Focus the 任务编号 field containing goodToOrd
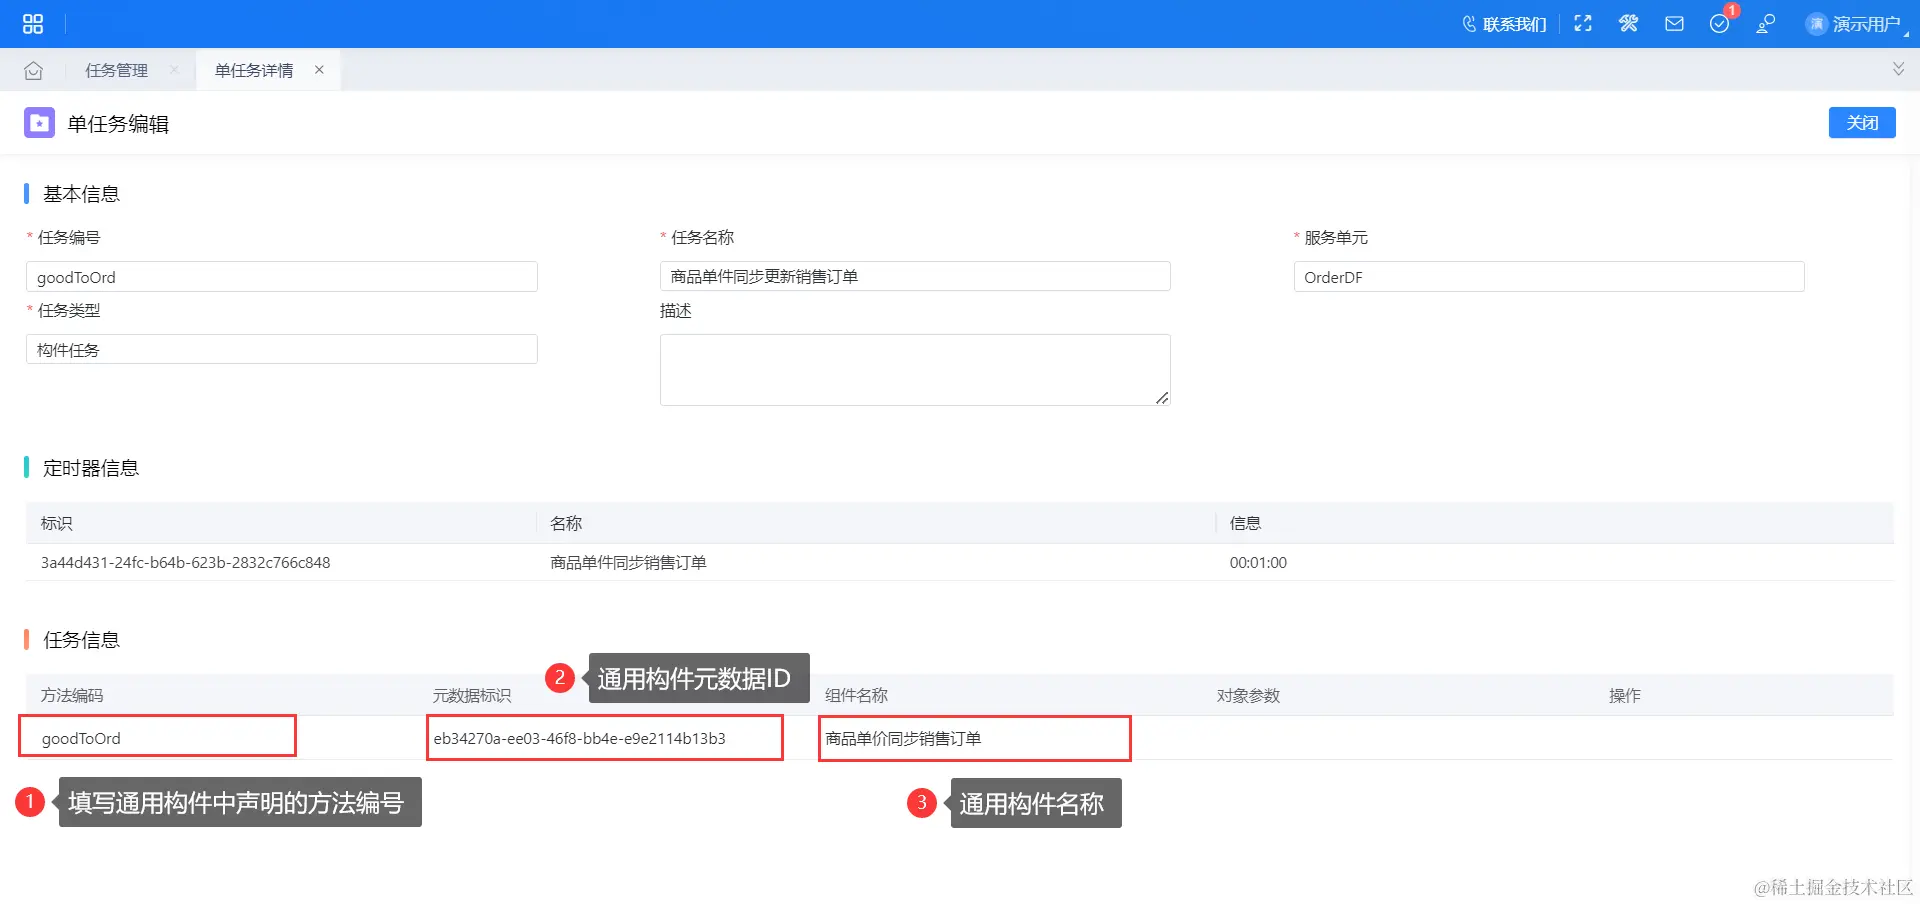 point(282,277)
